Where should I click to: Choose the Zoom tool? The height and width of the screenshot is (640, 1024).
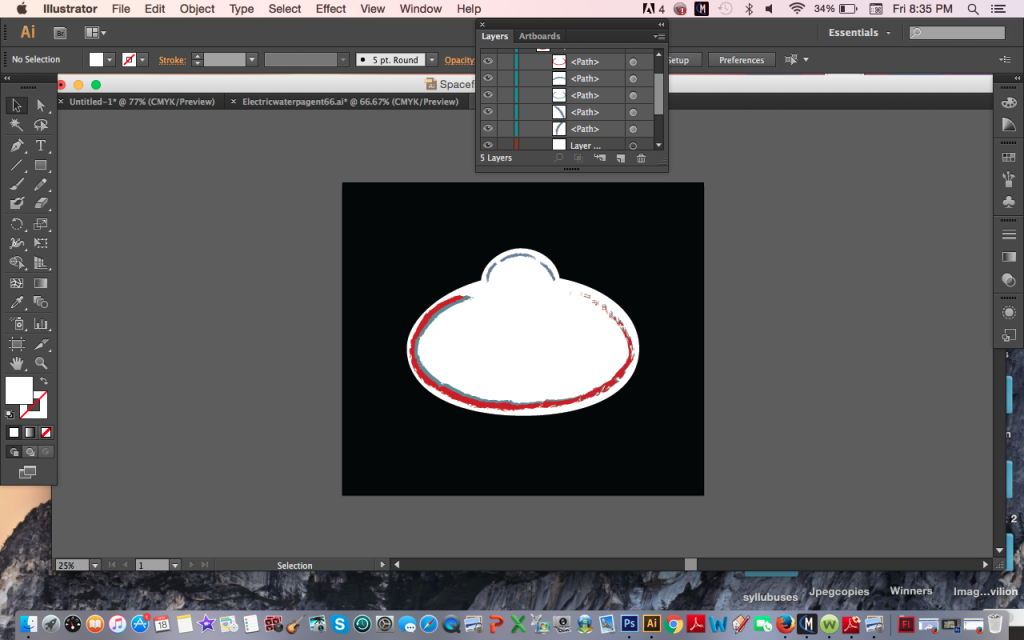point(41,363)
